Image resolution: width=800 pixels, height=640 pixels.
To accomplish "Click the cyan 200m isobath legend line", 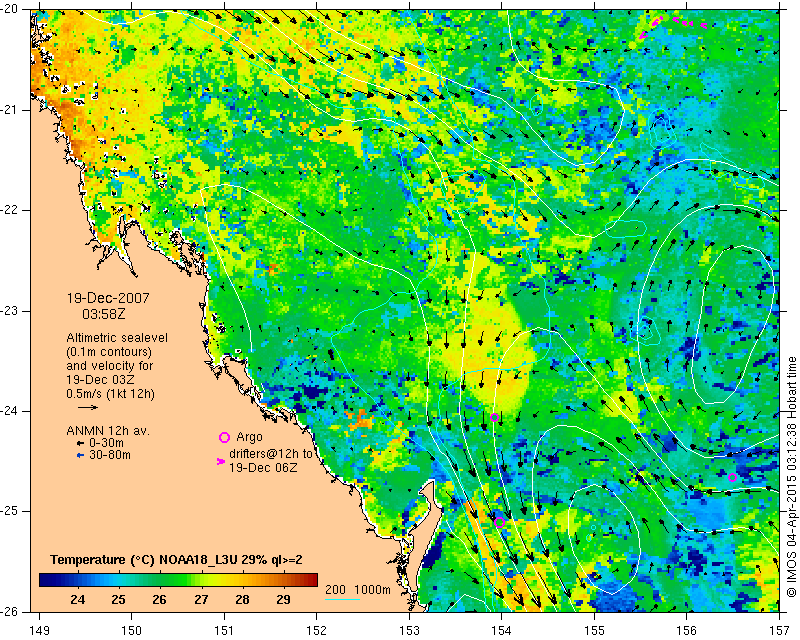I will coord(342,599).
